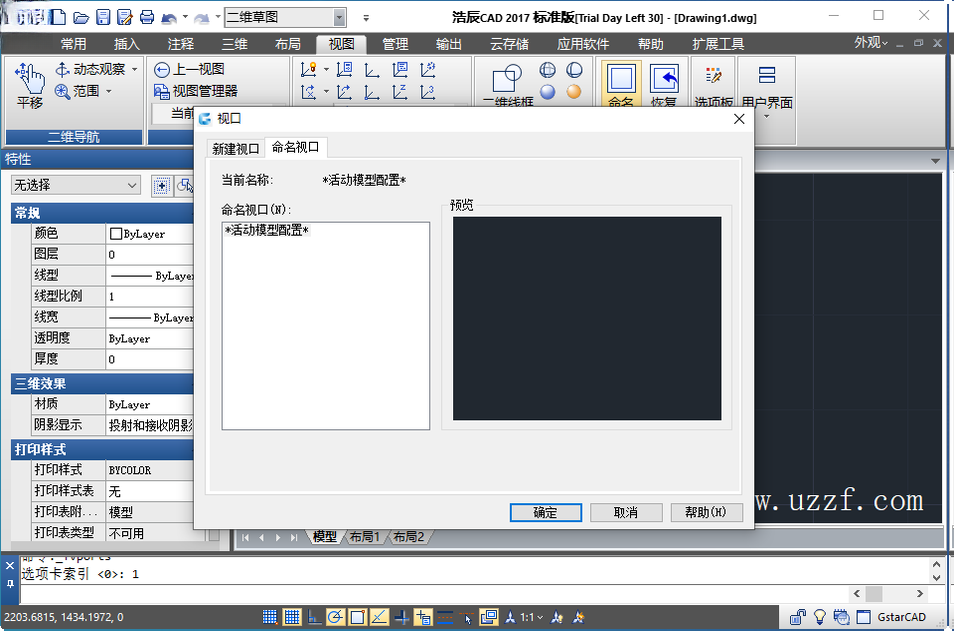The height and width of the screenshot is (631, 954).
Task: Click the 图层 value field 0
Action: pos(150,254)
